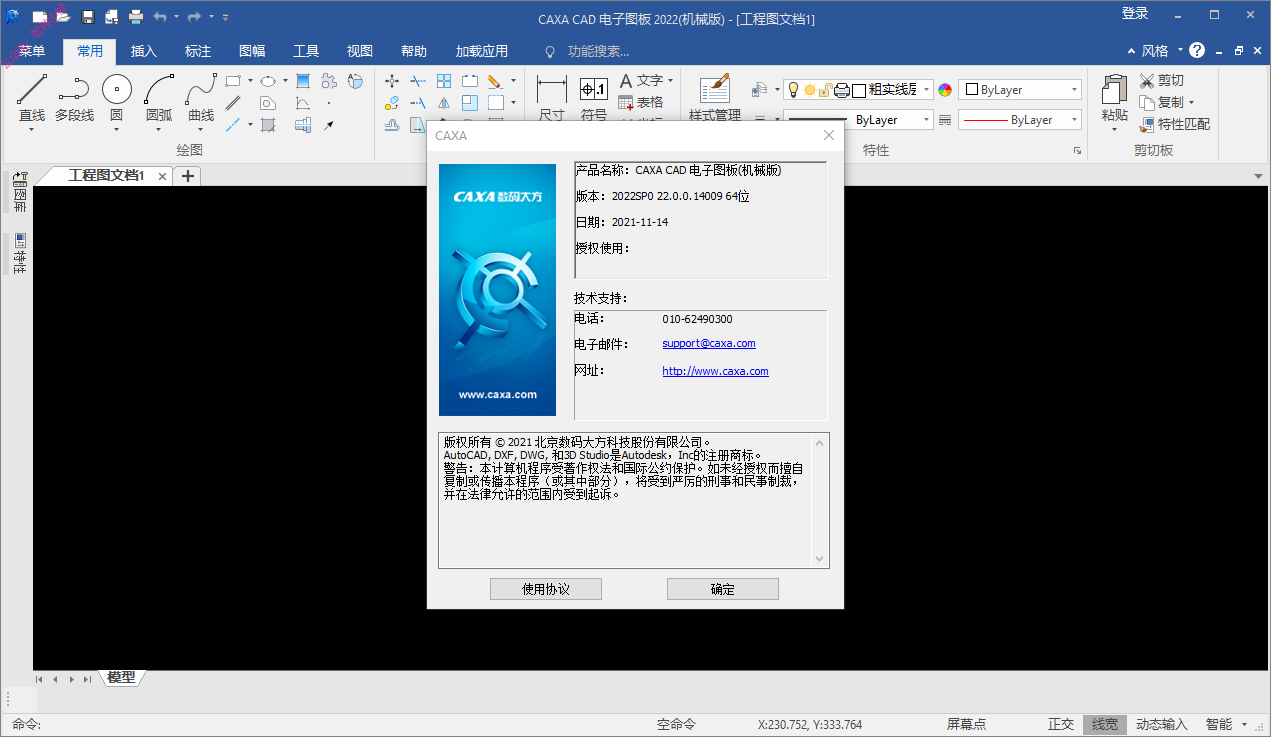Switch to the 视图 ribbon tab
This screenshot has width=1271, height=737.
[360, 51]
